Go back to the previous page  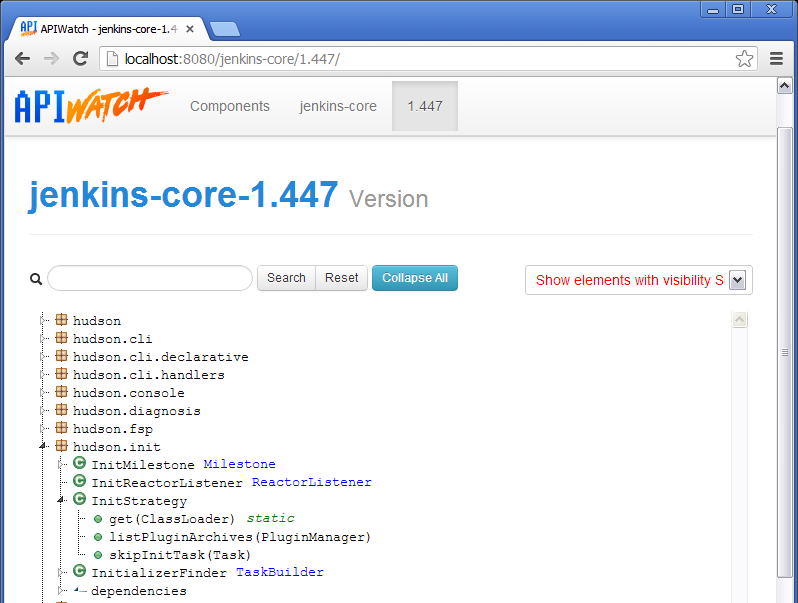pos(22,59)
